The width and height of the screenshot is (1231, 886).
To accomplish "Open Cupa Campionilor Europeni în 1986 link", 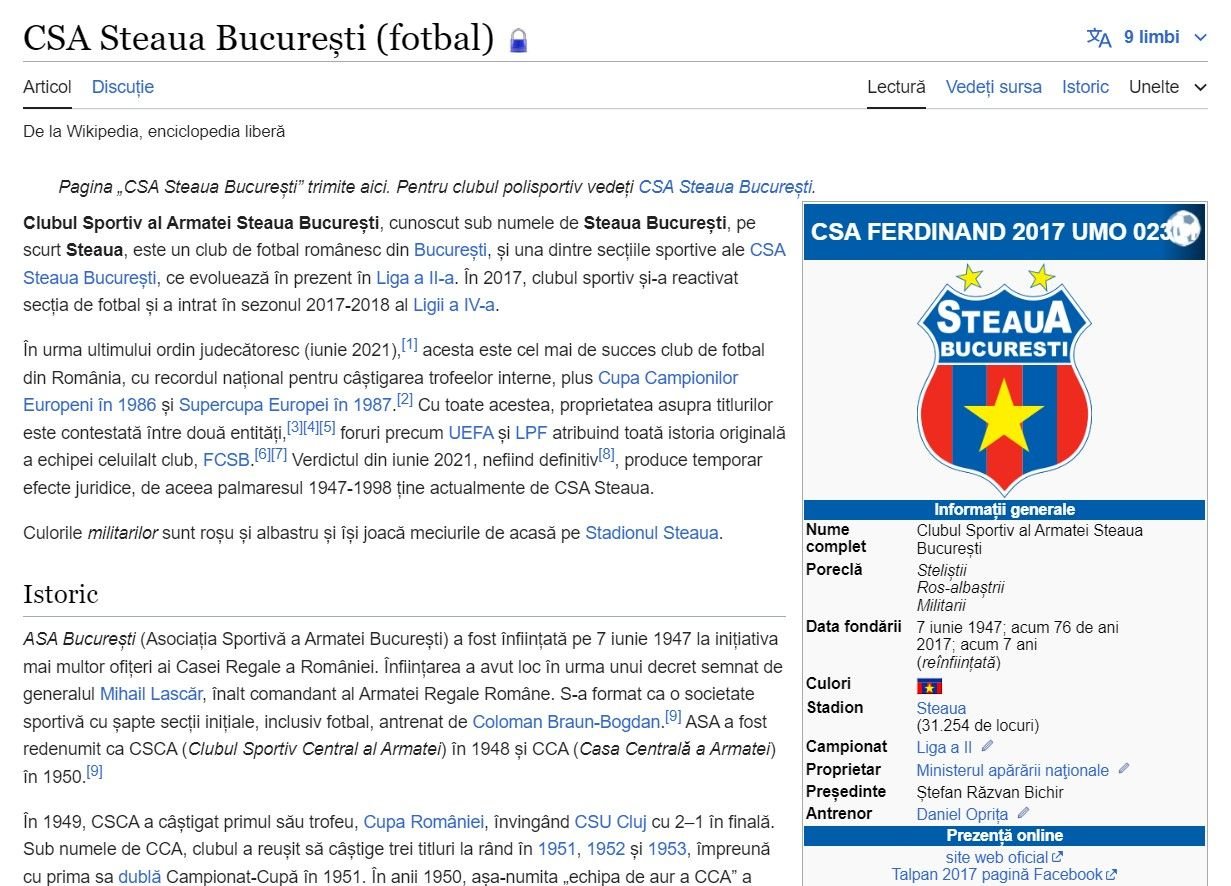I will click(x=380, y=391).
